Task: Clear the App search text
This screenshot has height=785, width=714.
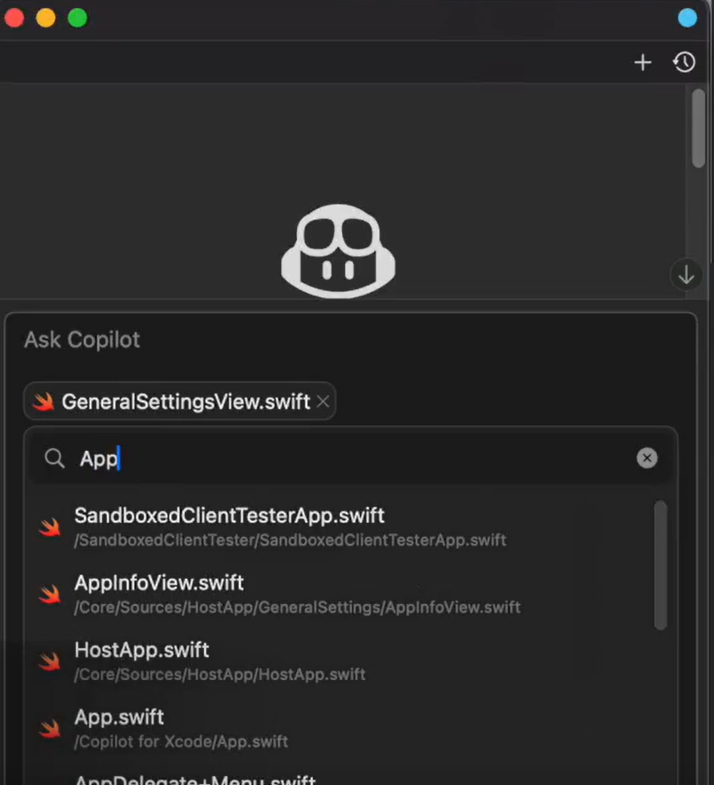Action: (647, 458)
